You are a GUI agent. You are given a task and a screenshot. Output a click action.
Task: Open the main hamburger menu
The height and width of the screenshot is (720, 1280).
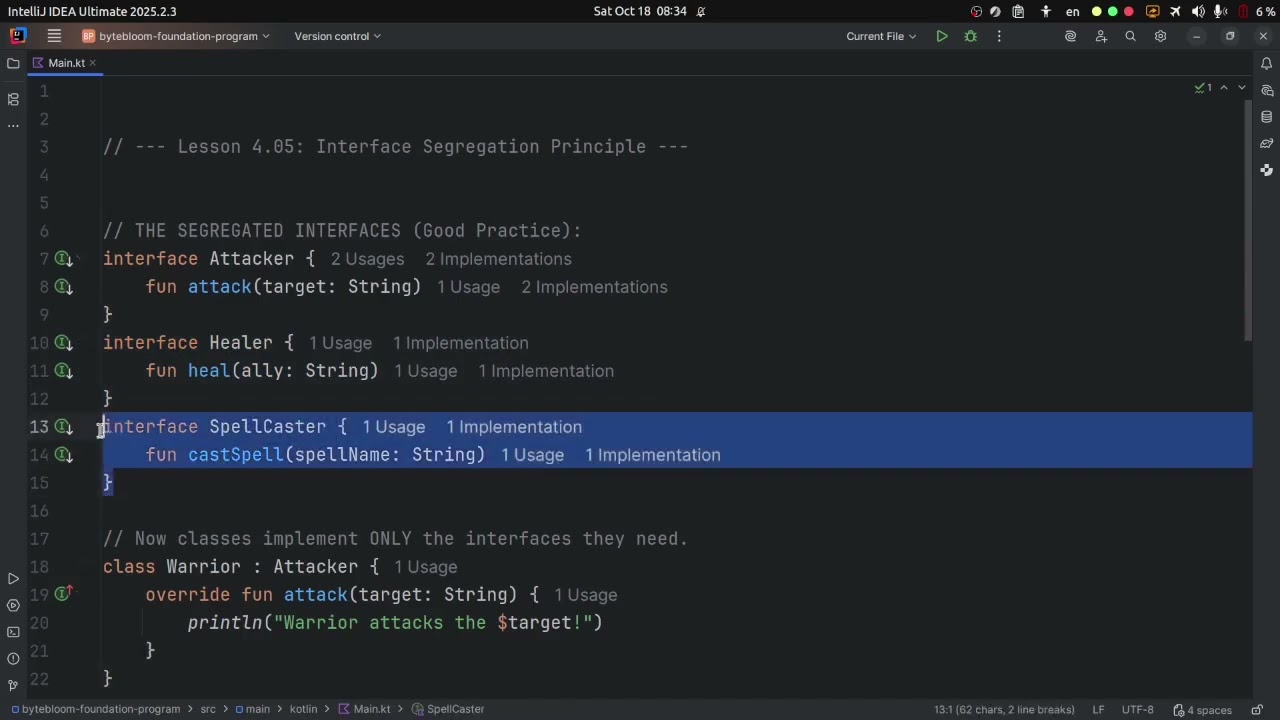54,36
